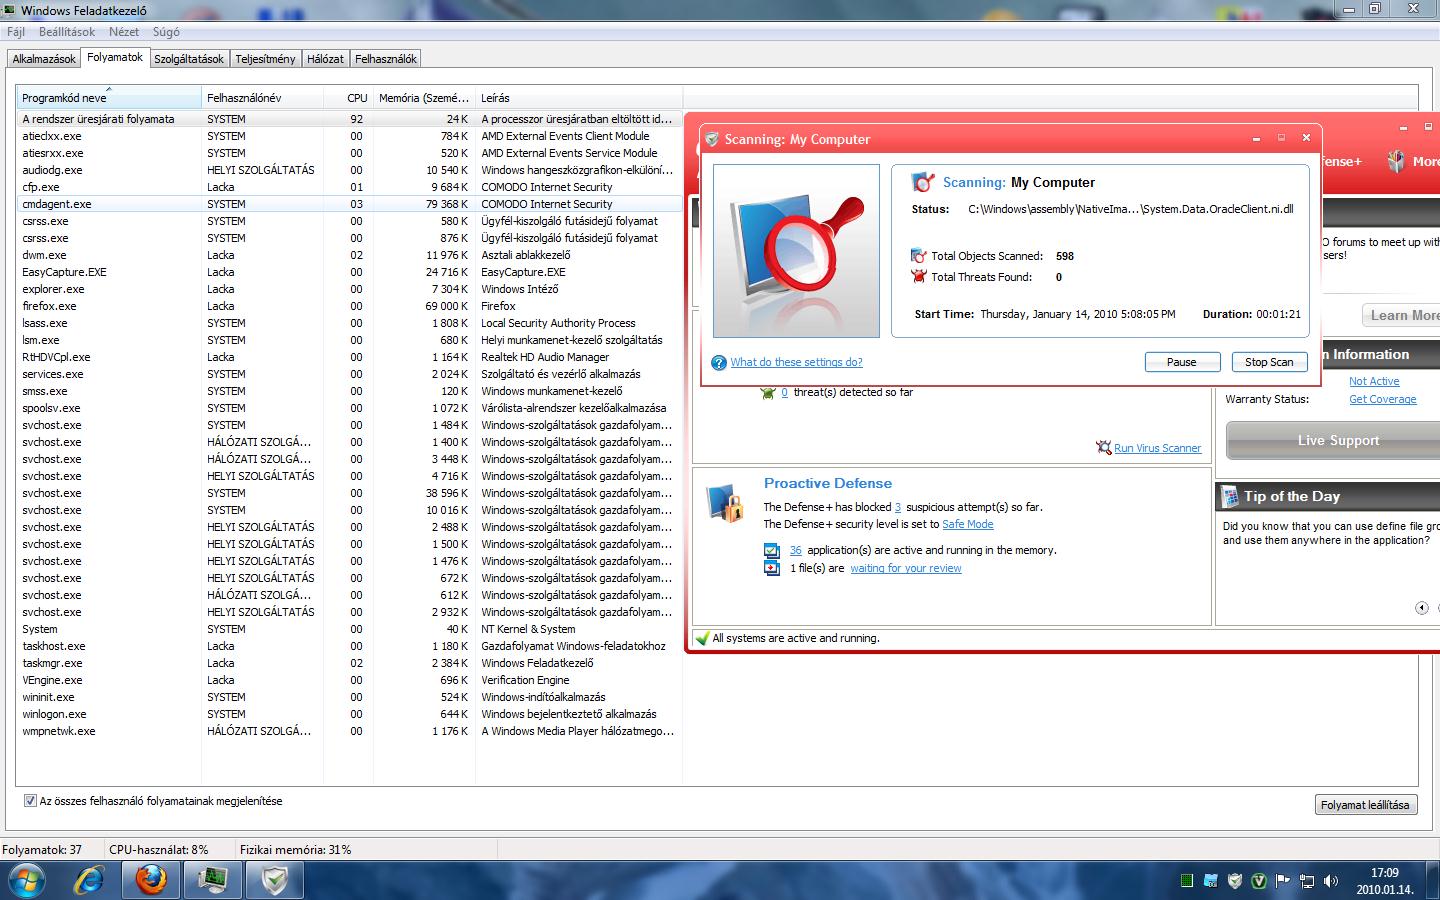
Task: Open the 36 active applications link
Action: pos(796,550)
